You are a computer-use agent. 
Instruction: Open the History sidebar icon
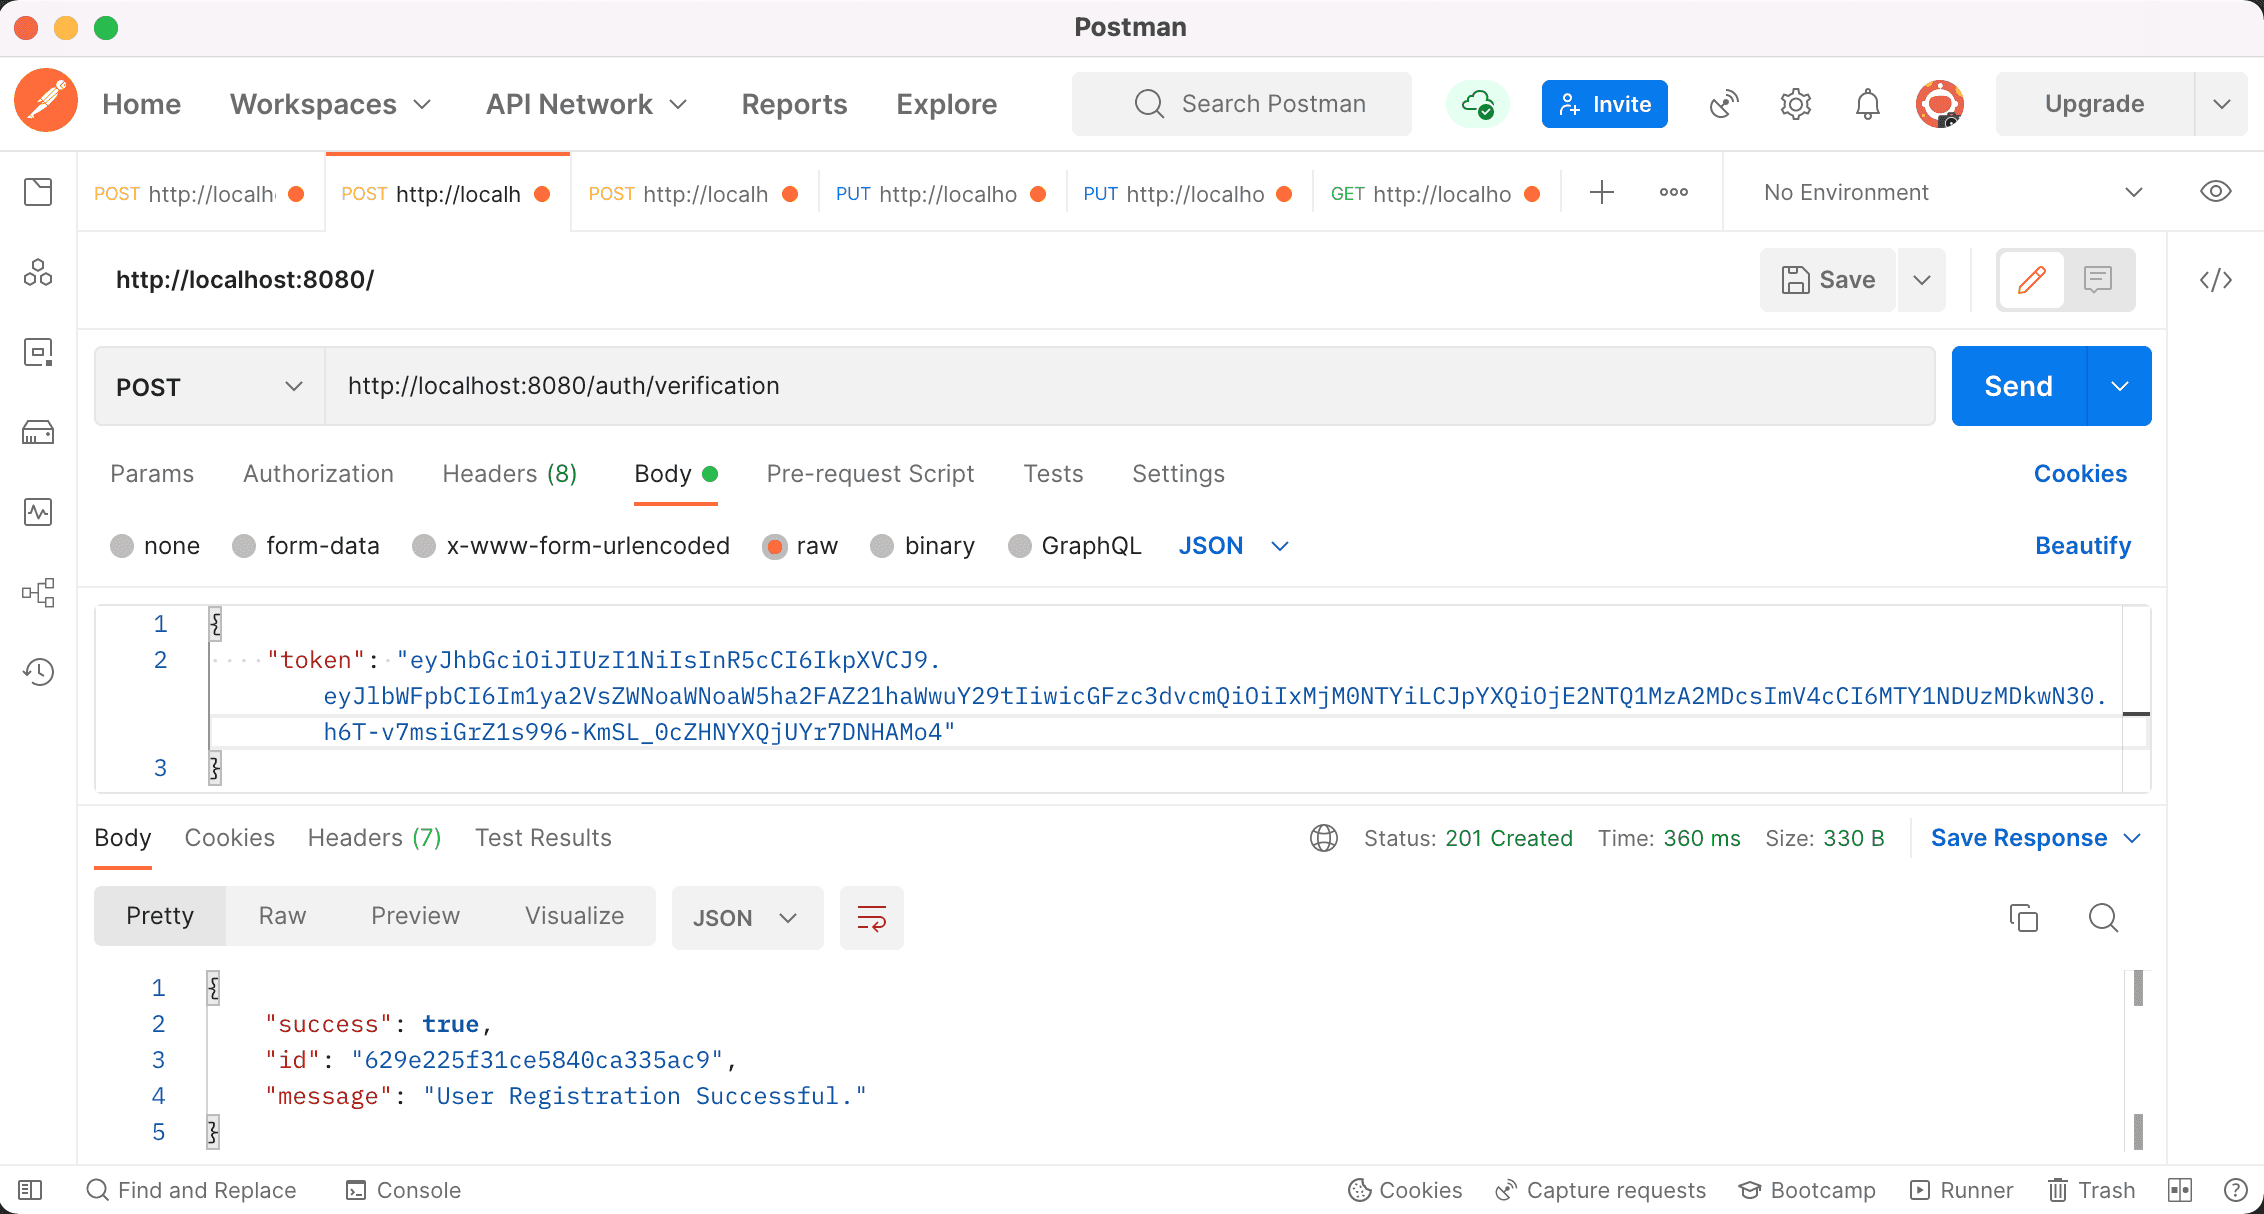38,672
